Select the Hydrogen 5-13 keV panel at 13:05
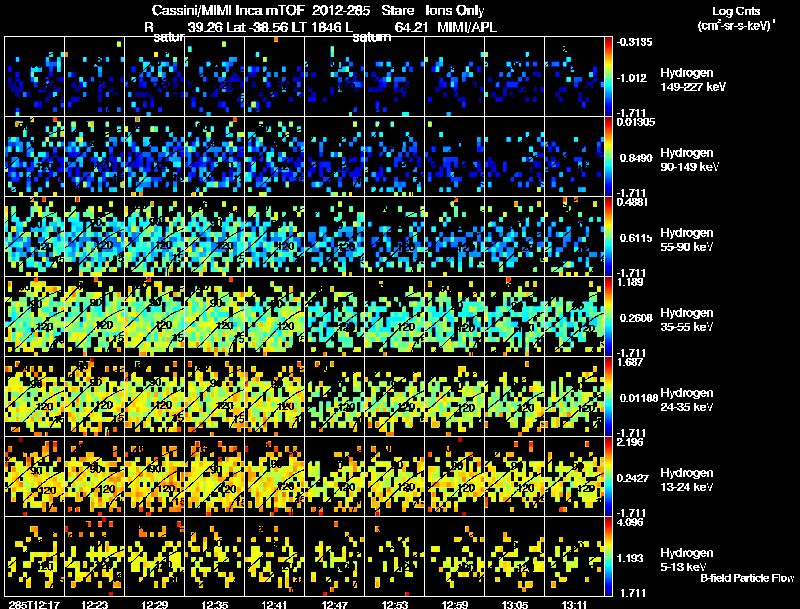800x609 pixels. click(x=514, y=556)
